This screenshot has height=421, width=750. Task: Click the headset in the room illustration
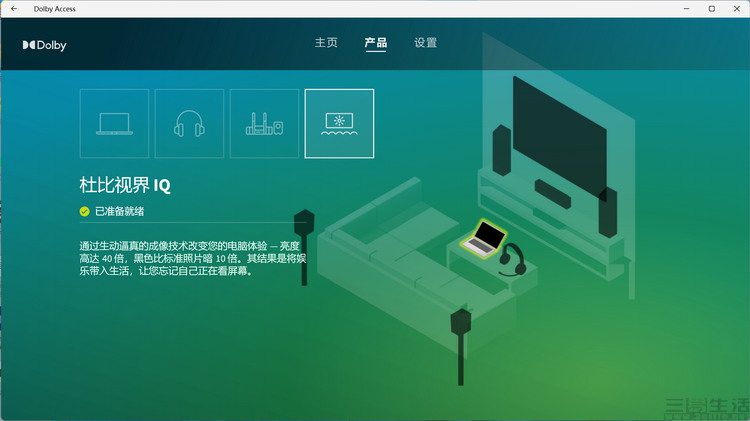tap(513, 258)
